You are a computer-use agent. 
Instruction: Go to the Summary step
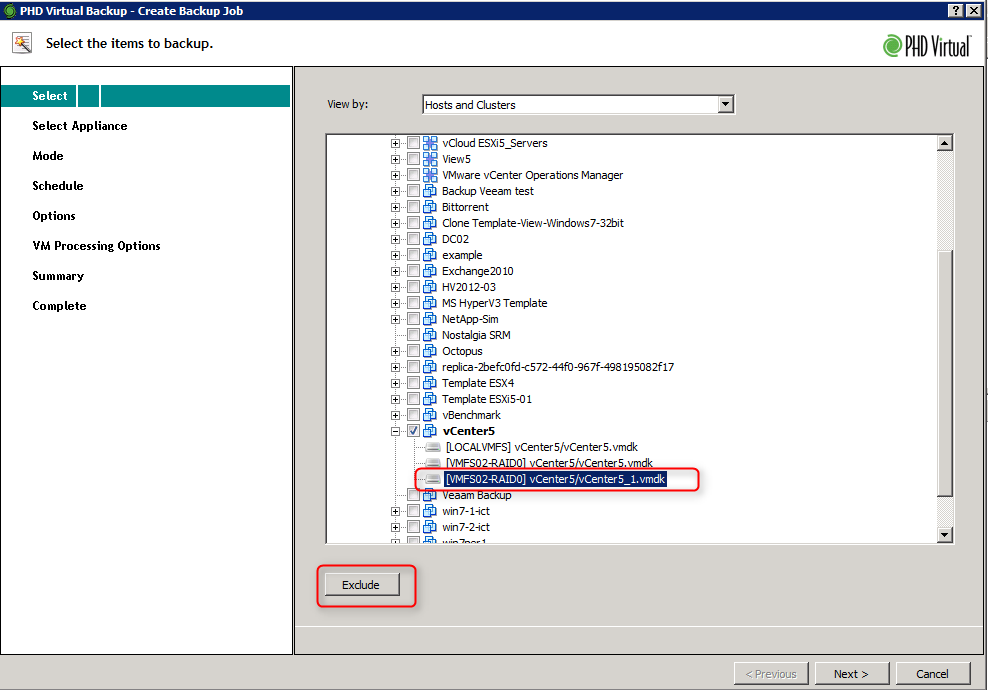point(58,276)
